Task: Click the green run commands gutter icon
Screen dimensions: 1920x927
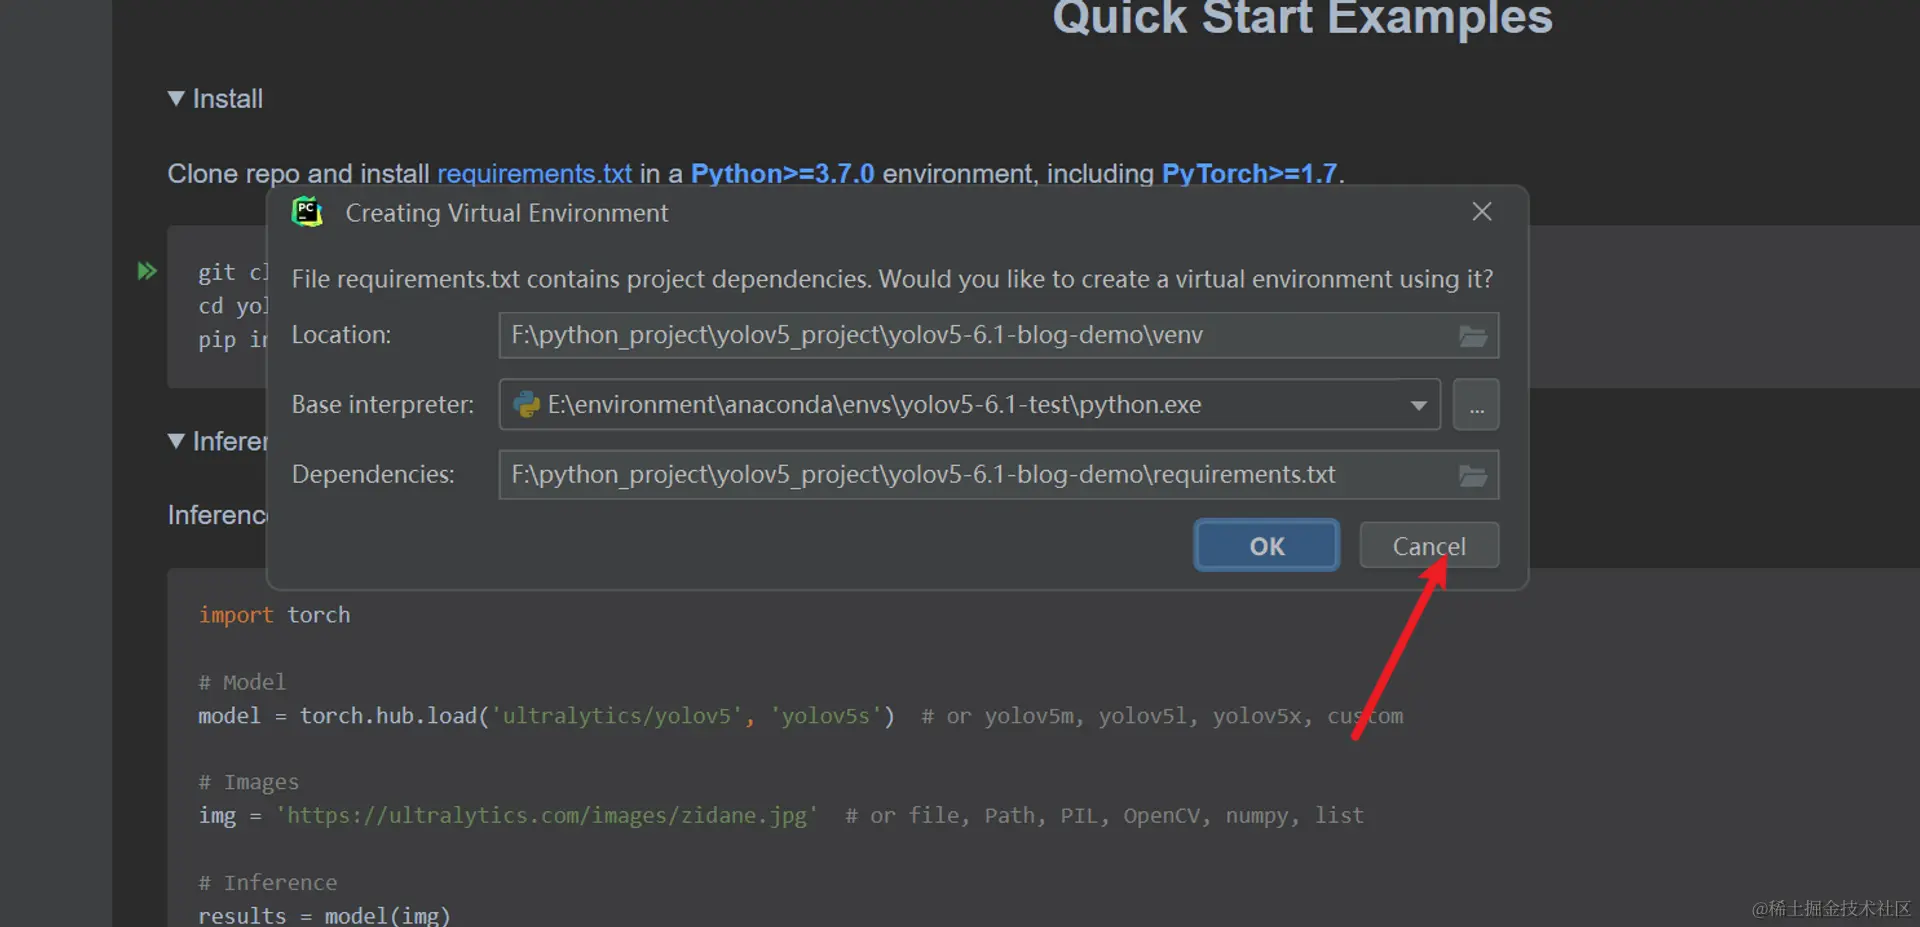Action: pyautogui.click(x=147, y=271)
